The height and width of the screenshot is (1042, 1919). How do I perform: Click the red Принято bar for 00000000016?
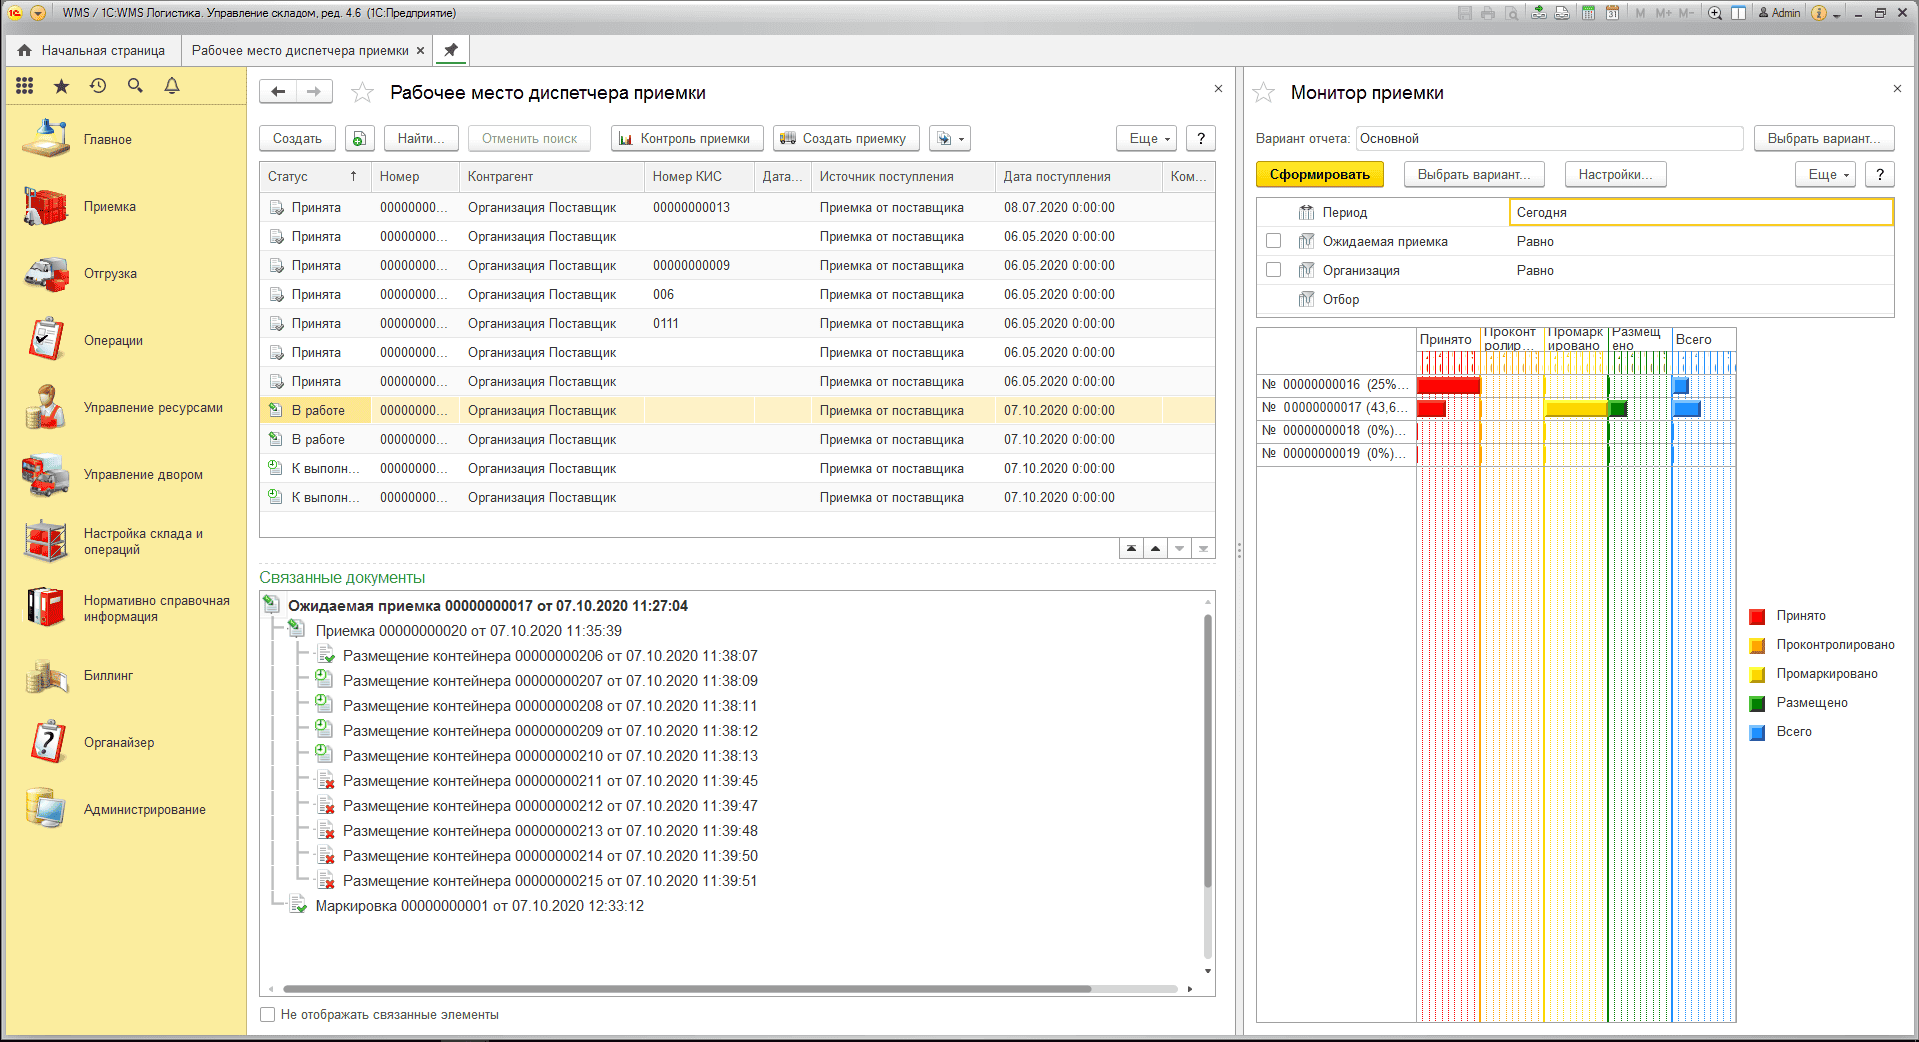[1447, 385]
